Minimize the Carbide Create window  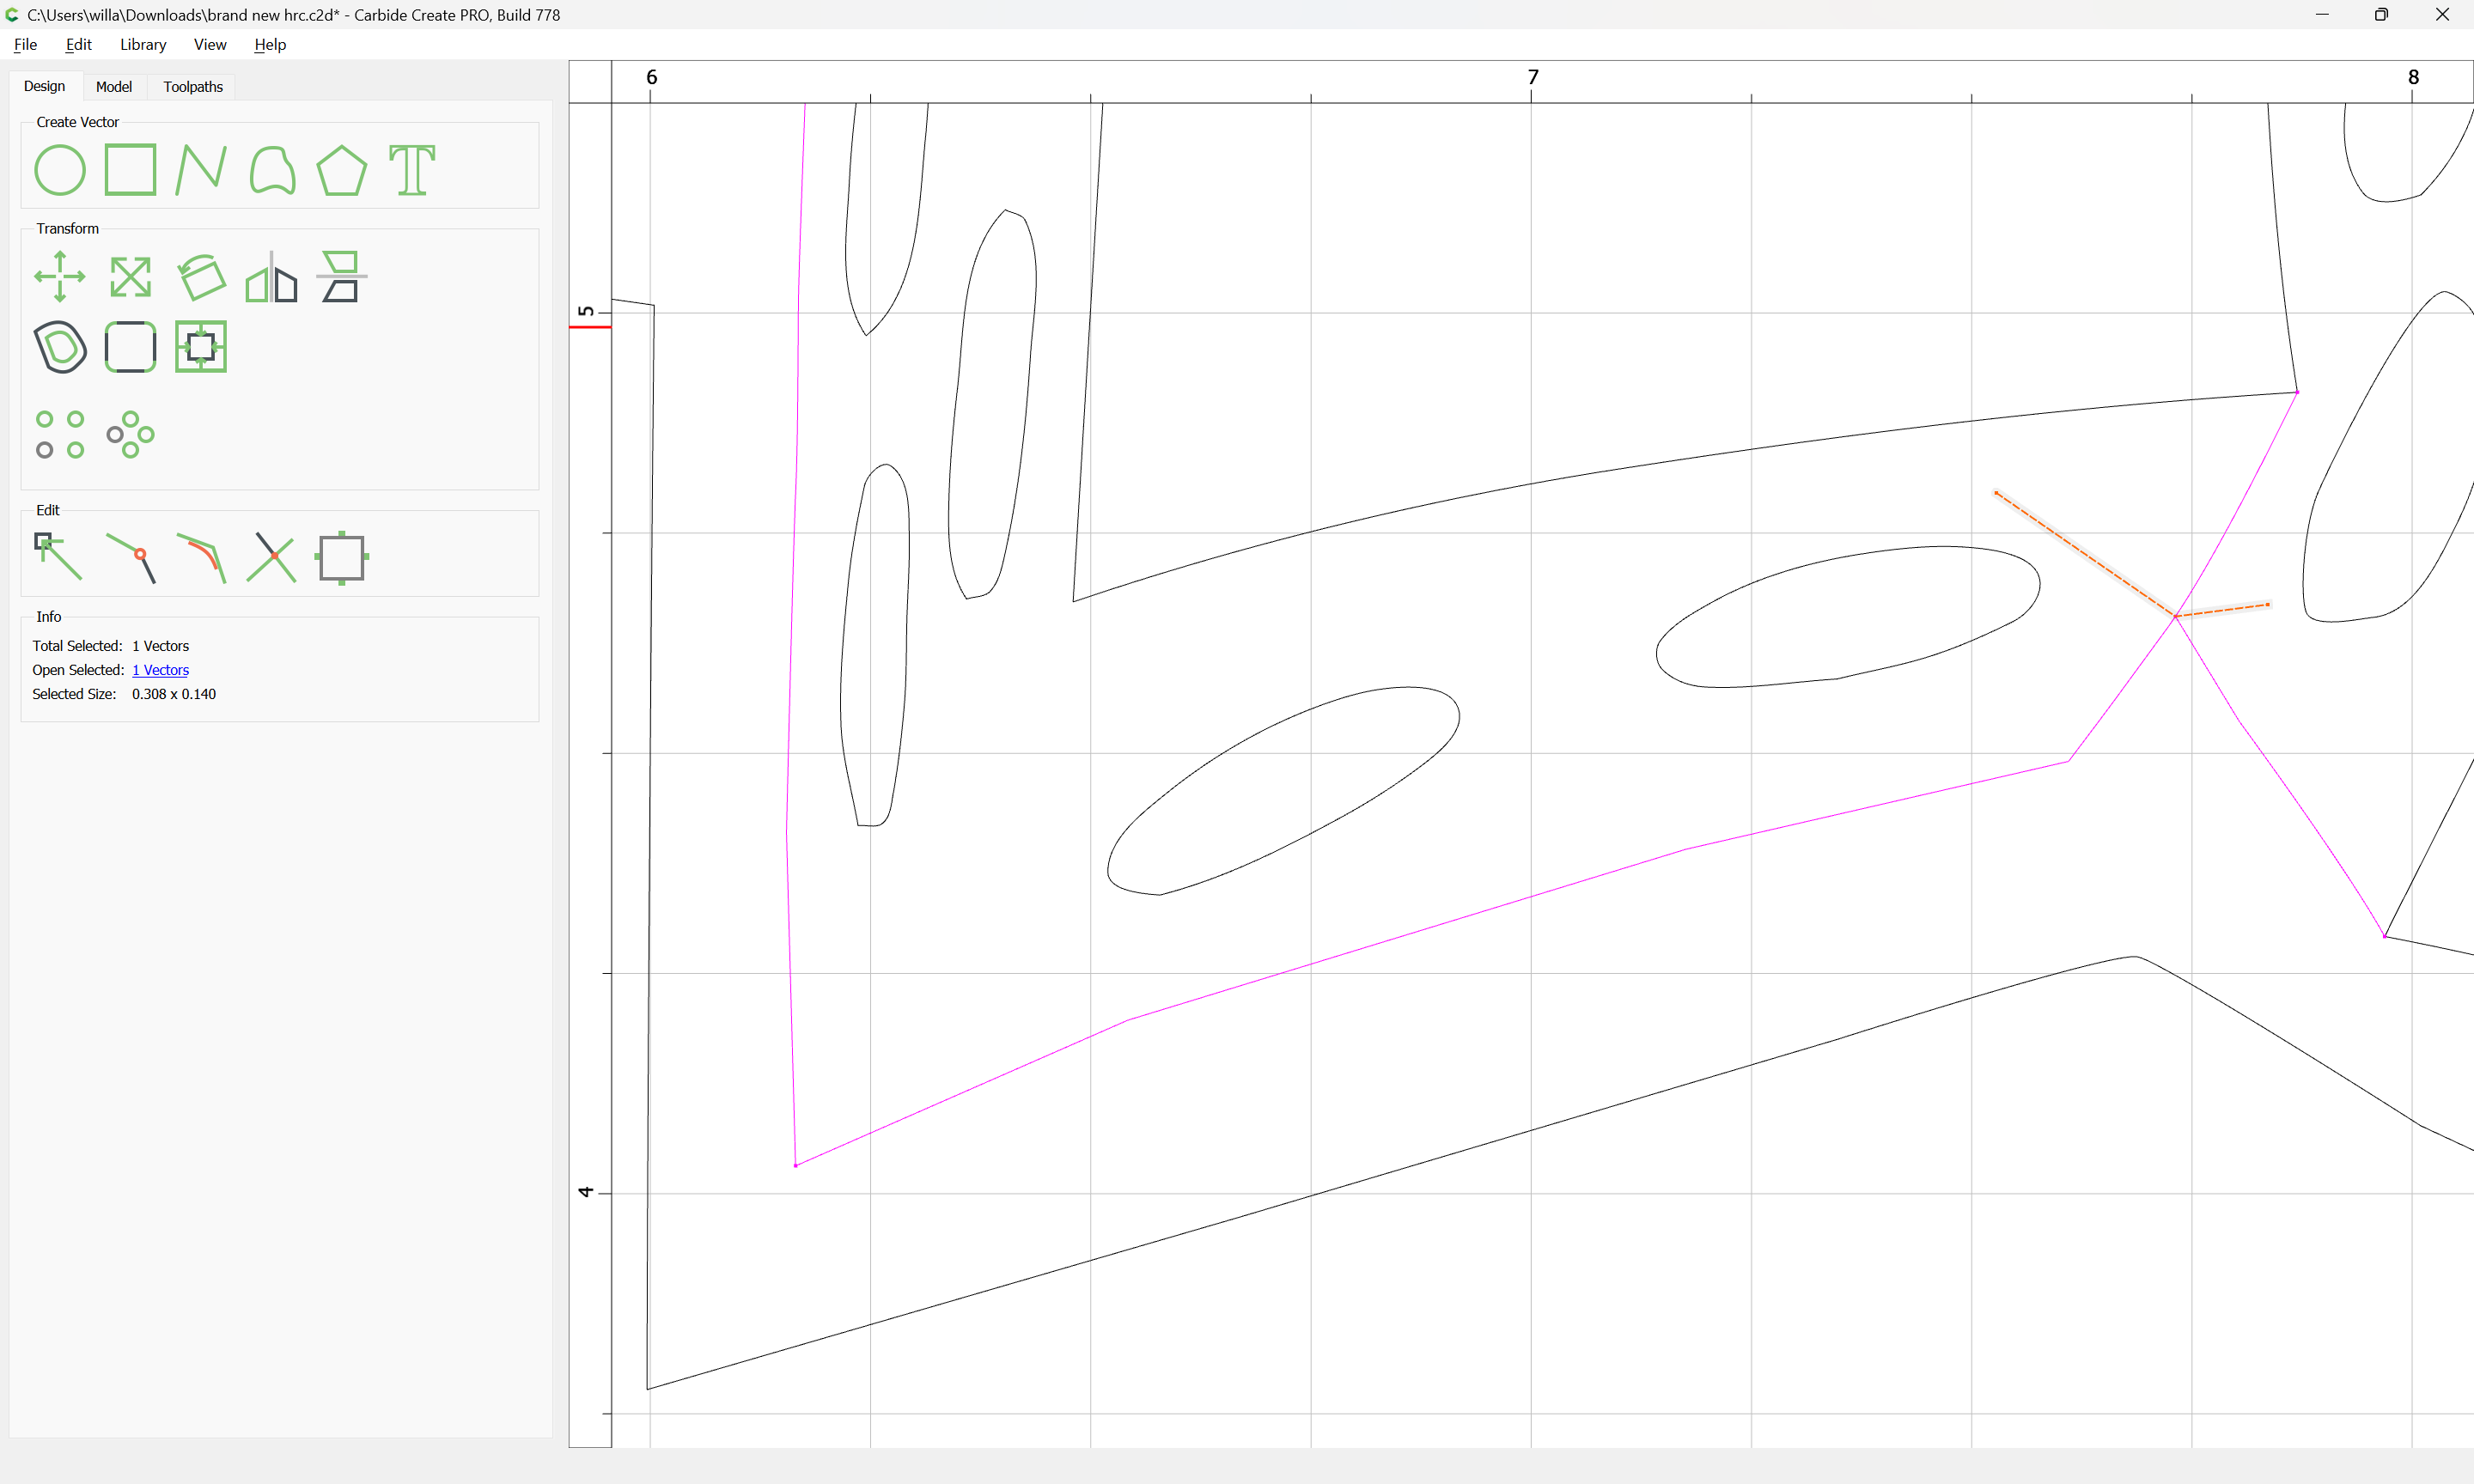2322,14
